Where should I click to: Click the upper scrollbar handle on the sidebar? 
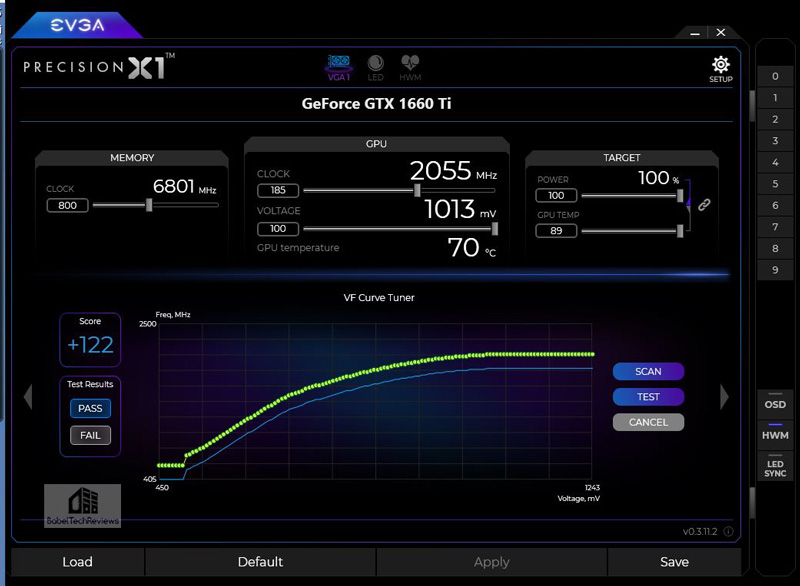752,106
